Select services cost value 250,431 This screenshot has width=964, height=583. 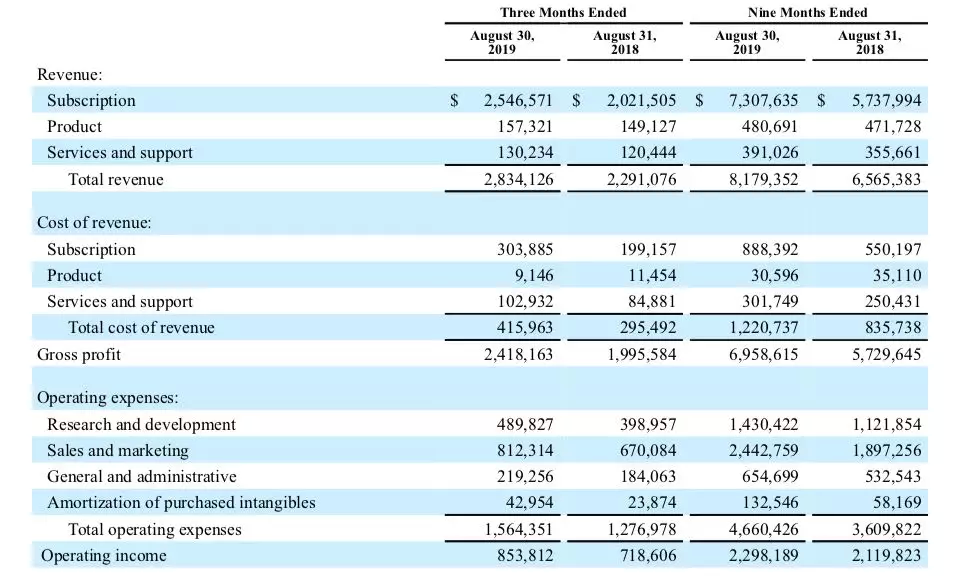893,302
